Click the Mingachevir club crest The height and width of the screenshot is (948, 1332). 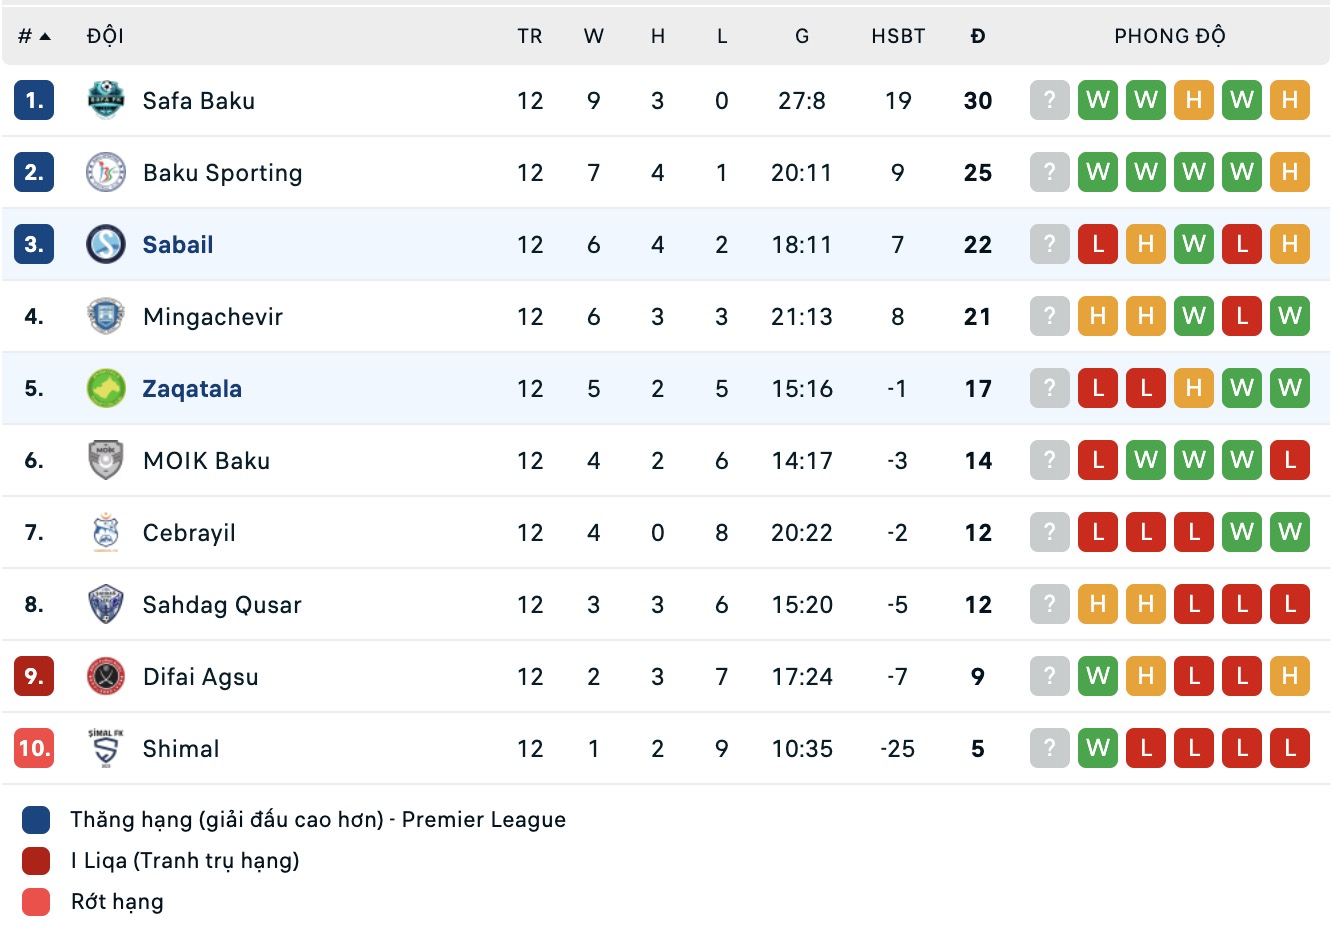tap(105, 316)
